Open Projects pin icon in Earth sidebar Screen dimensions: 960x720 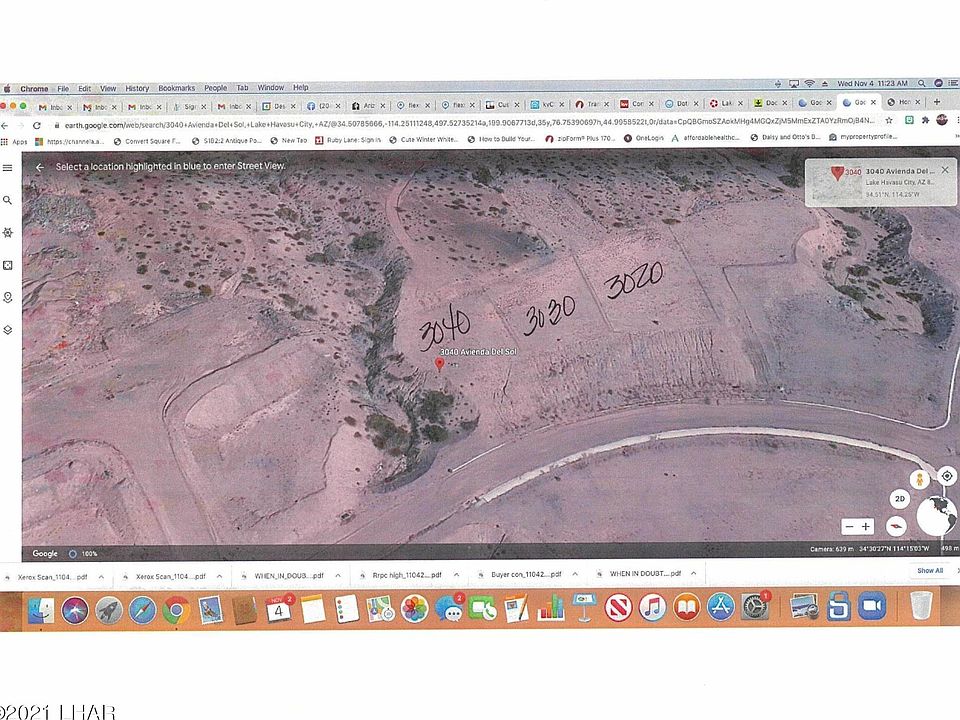[x=7, y=298]
